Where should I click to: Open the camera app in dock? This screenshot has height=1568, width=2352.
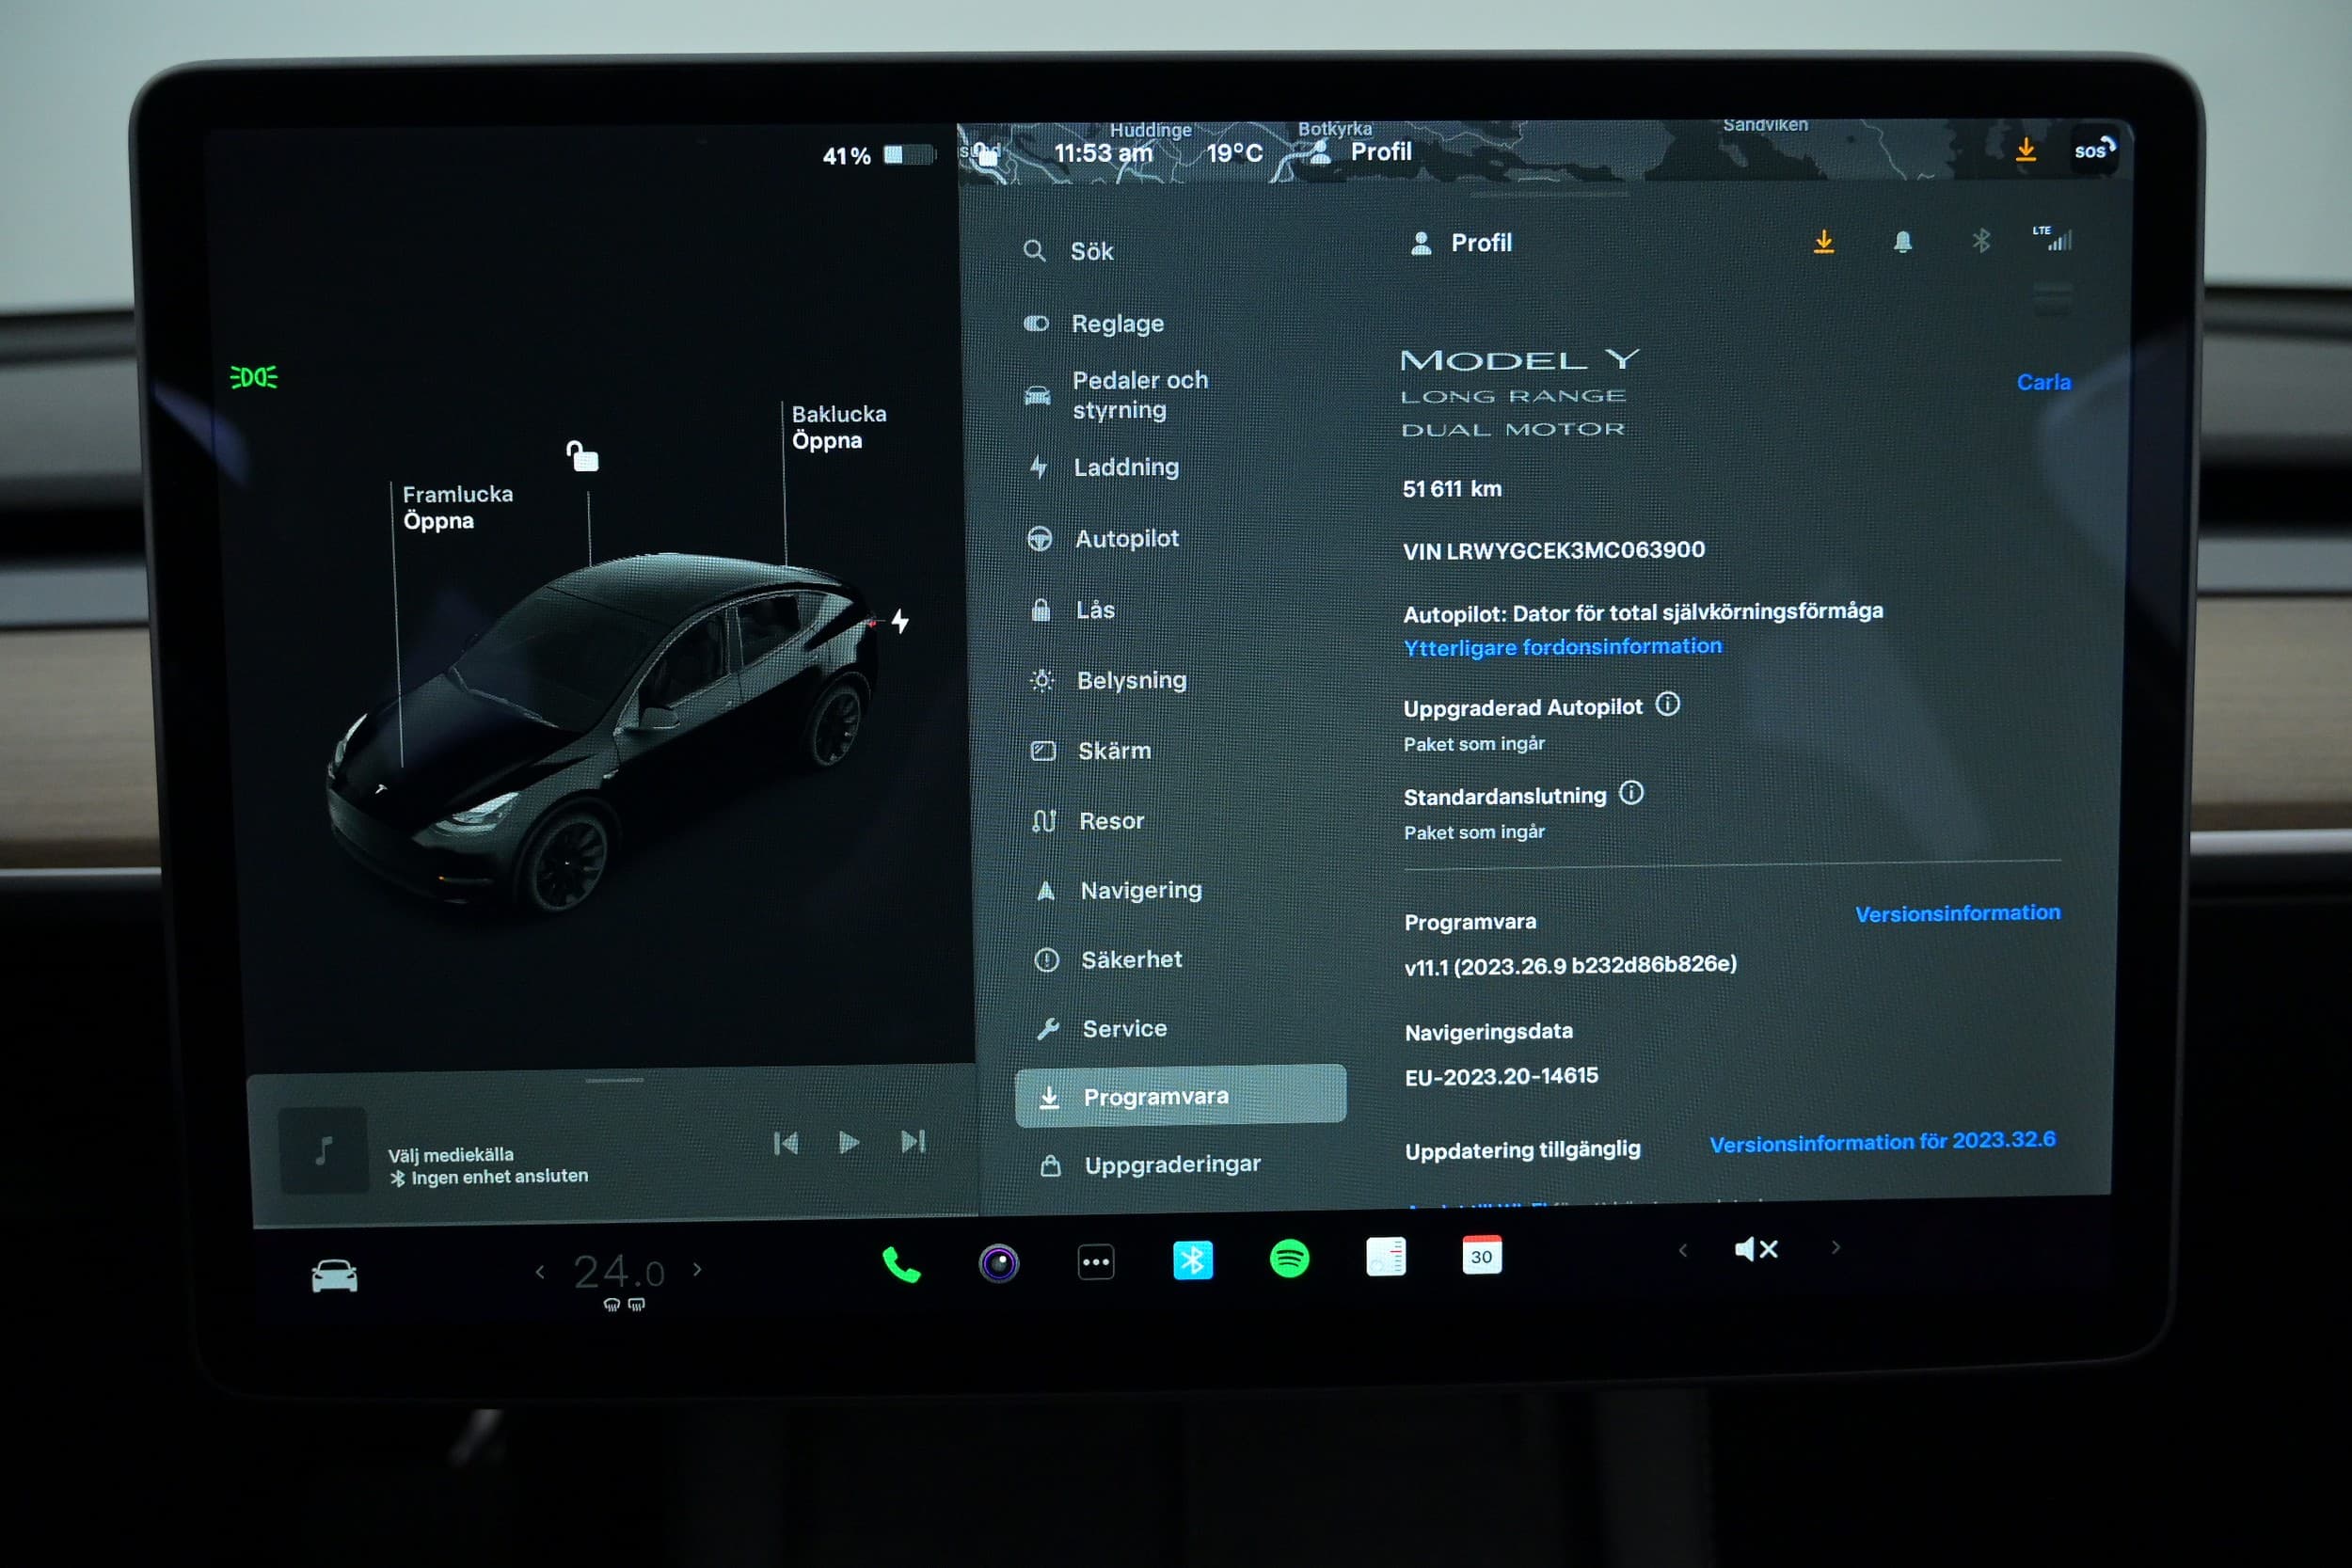click(x=998, y=1264)
